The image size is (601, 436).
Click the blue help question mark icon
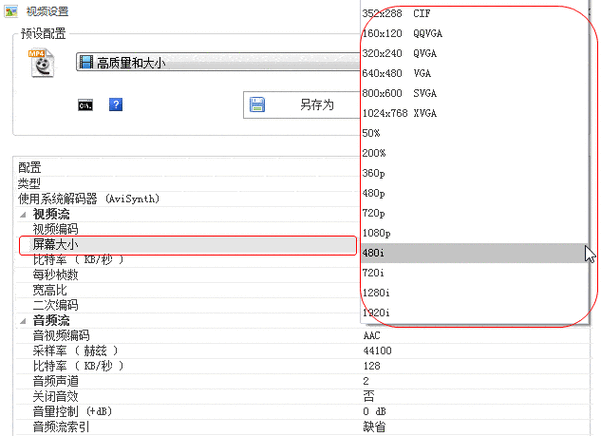pyautogui.click(x=115, y=104)
